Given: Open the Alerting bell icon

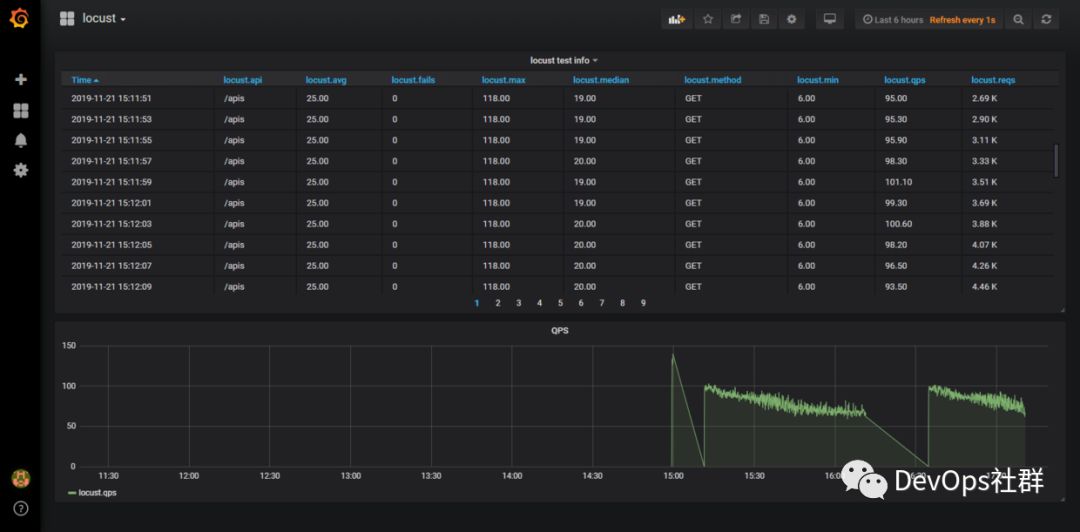Looking at the screenshot, I should pyautogui.click(x=20, y=140).
